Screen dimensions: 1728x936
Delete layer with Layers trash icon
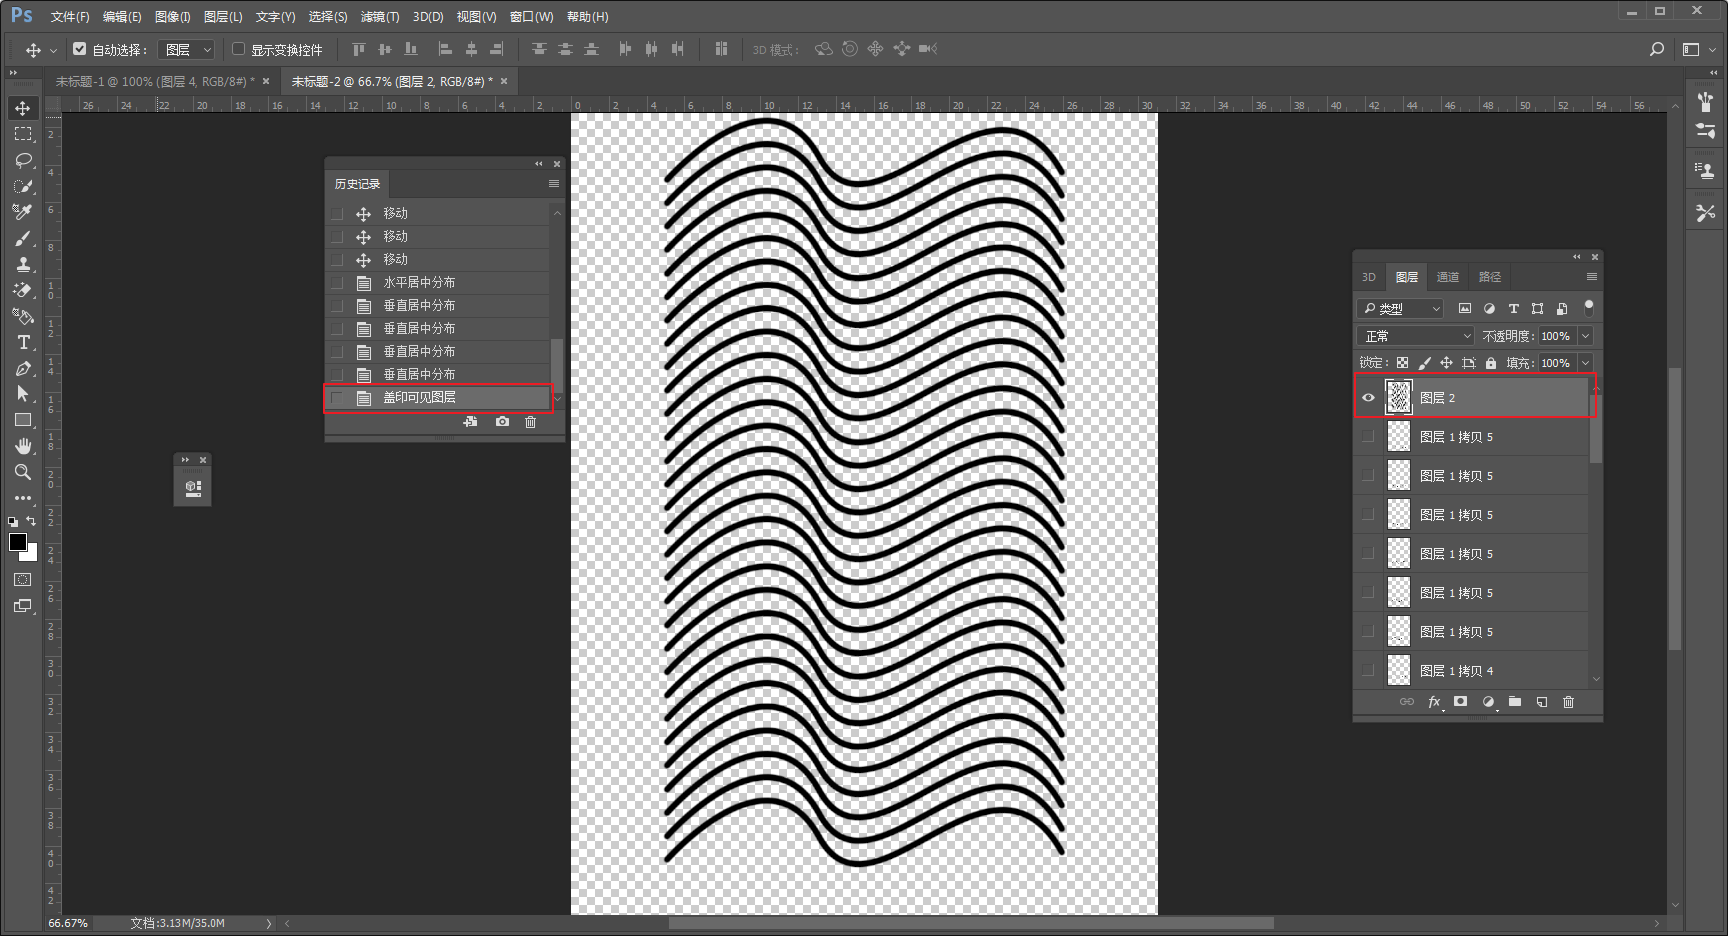pos(1569,702)
